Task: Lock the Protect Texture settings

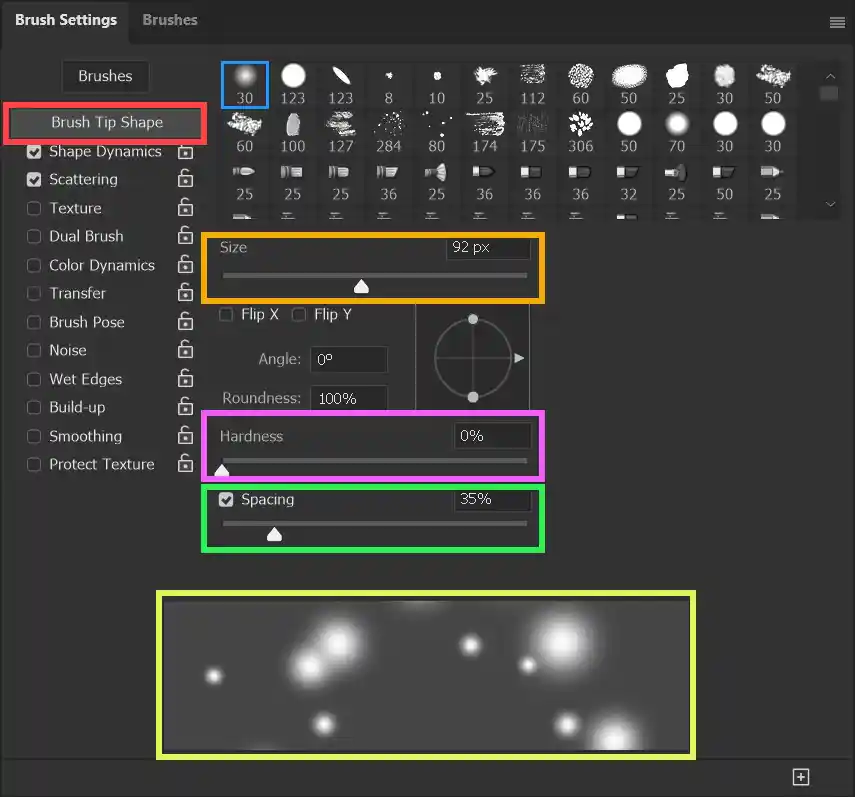Action: (x=185, y=464)
